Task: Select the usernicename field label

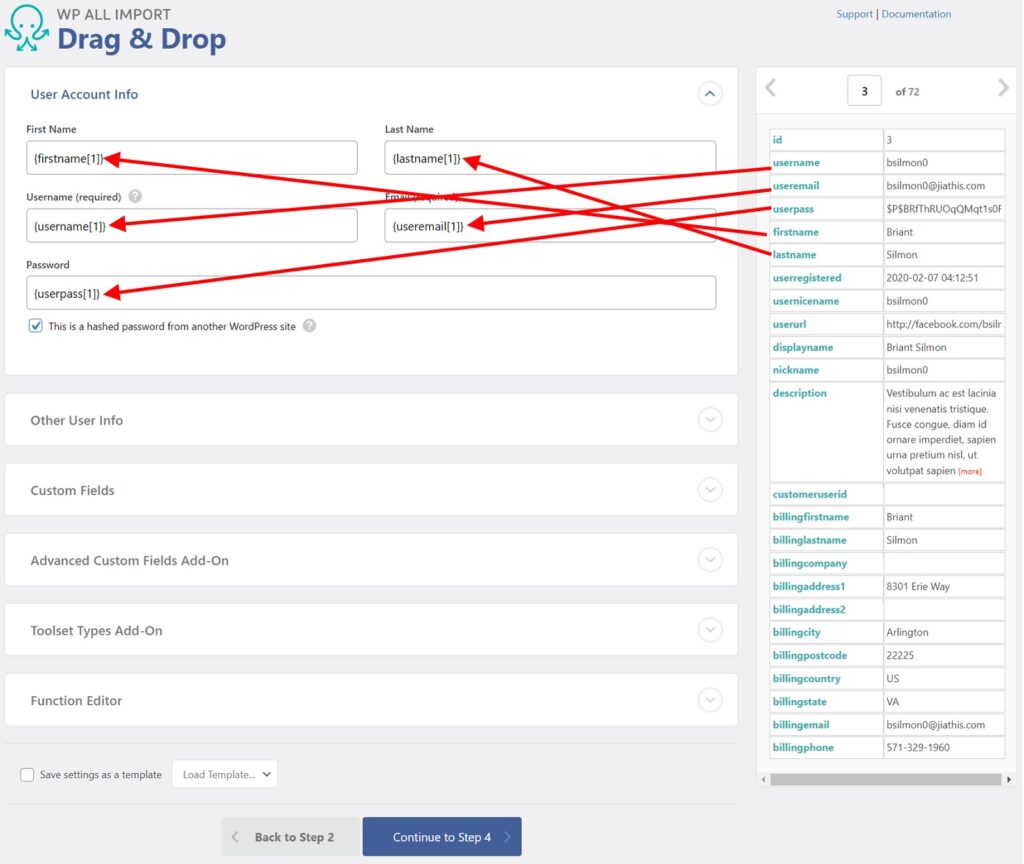Action: (806, 301)
